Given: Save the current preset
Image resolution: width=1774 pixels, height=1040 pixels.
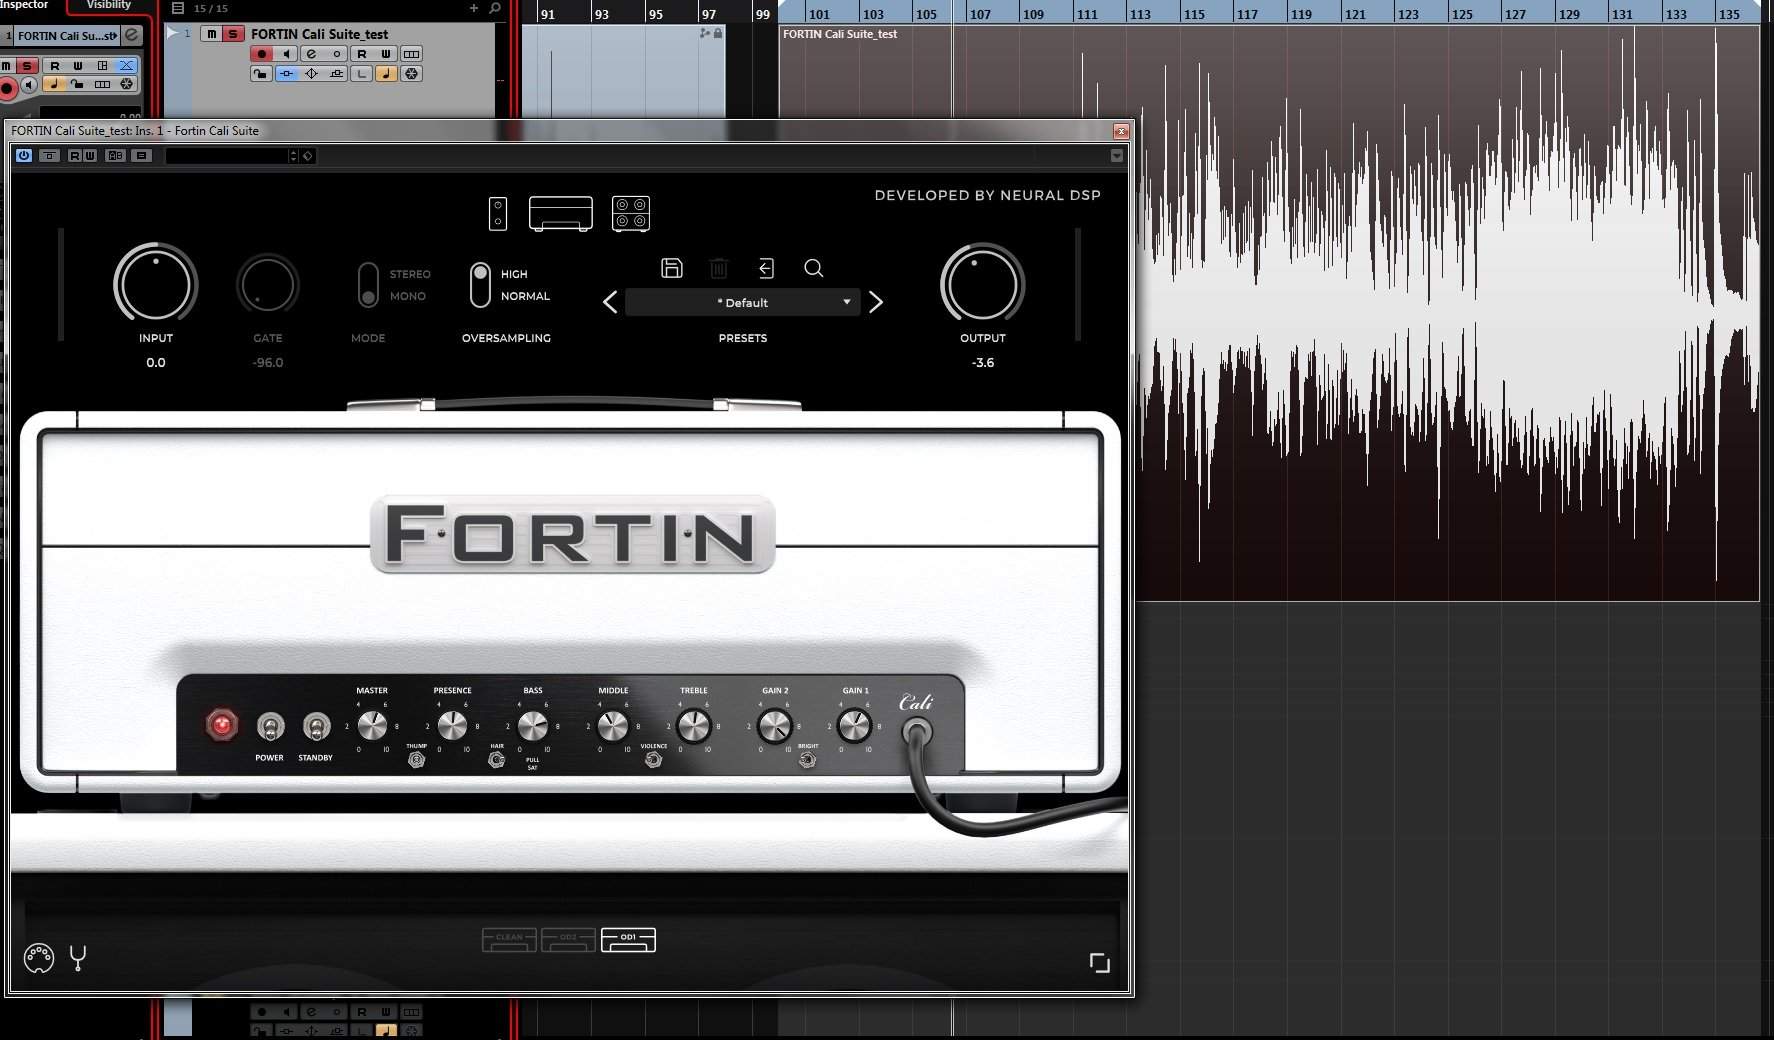Looking at the screenshot, I should [672, 268].
